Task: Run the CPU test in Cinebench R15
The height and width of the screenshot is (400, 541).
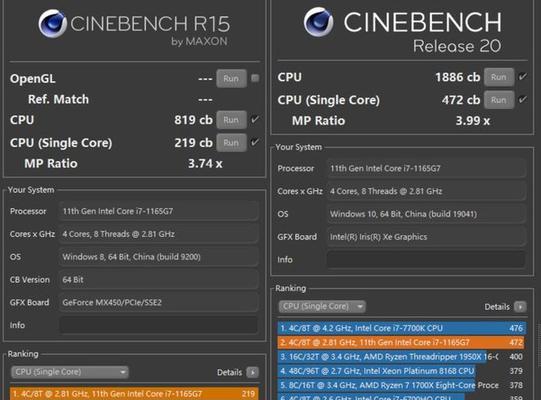Action: point(231,120)
